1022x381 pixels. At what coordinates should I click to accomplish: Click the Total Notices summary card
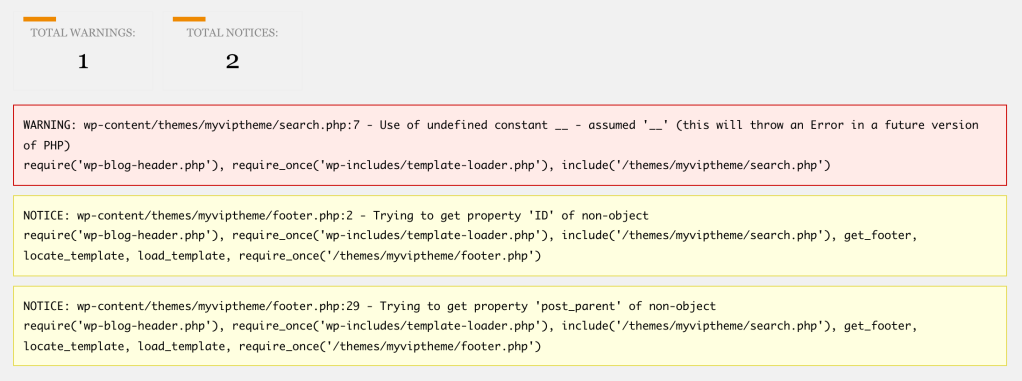pos(233,50)
